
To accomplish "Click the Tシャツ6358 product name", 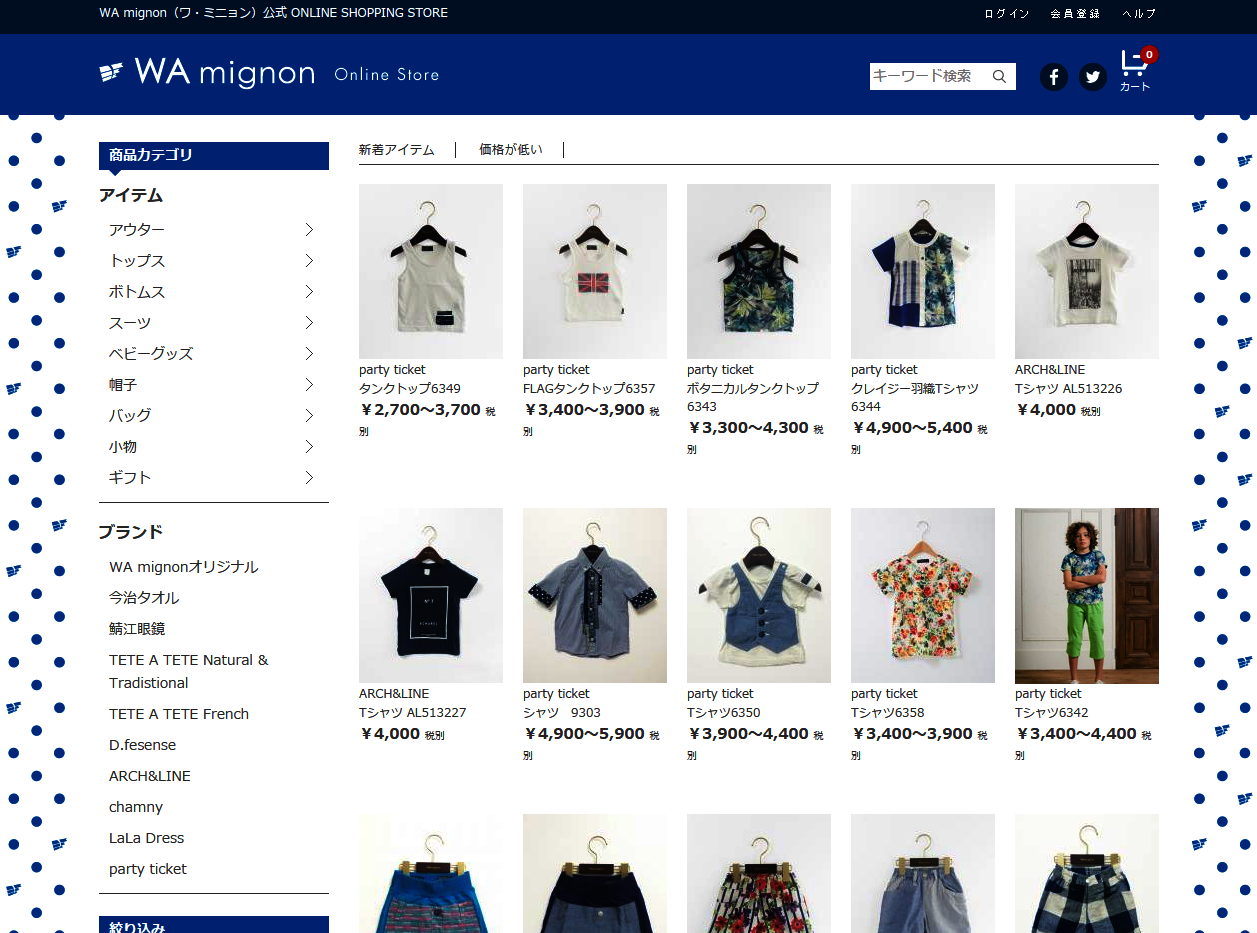I will click(888, 712).
